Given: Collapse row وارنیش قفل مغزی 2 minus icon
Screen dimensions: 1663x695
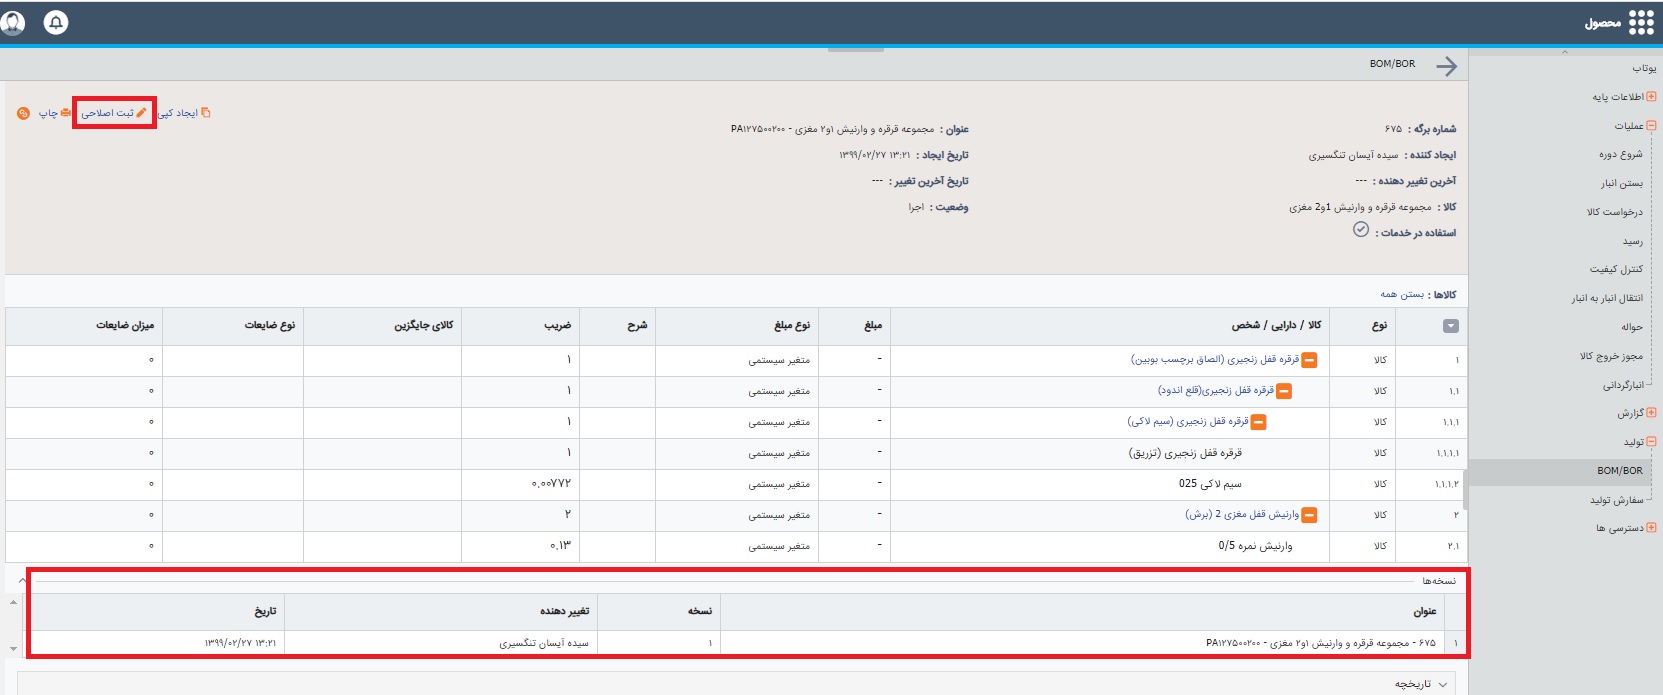Looking at the screenshot, I should [x=1309, y=515].
